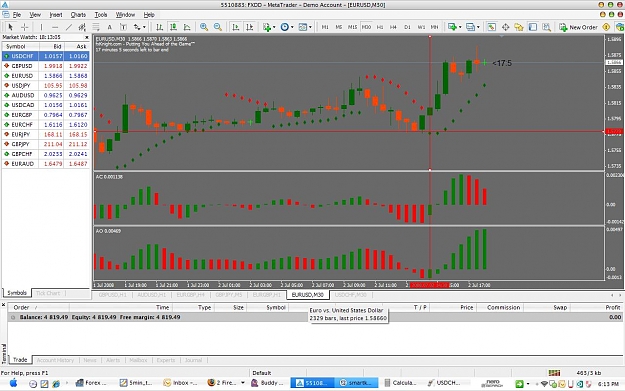
Task: Open the Firefox taskbar dropdown arrow
Action: 243,383
